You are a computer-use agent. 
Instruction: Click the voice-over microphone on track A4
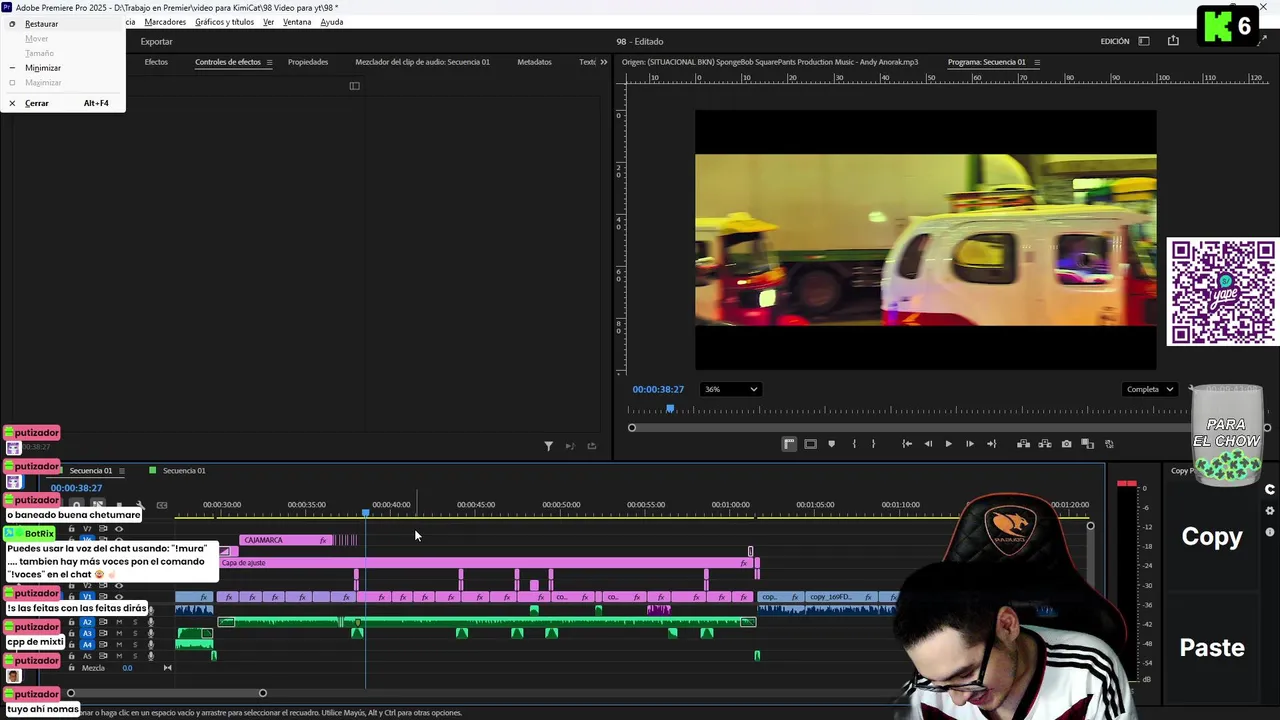click(x=151, y=645)
